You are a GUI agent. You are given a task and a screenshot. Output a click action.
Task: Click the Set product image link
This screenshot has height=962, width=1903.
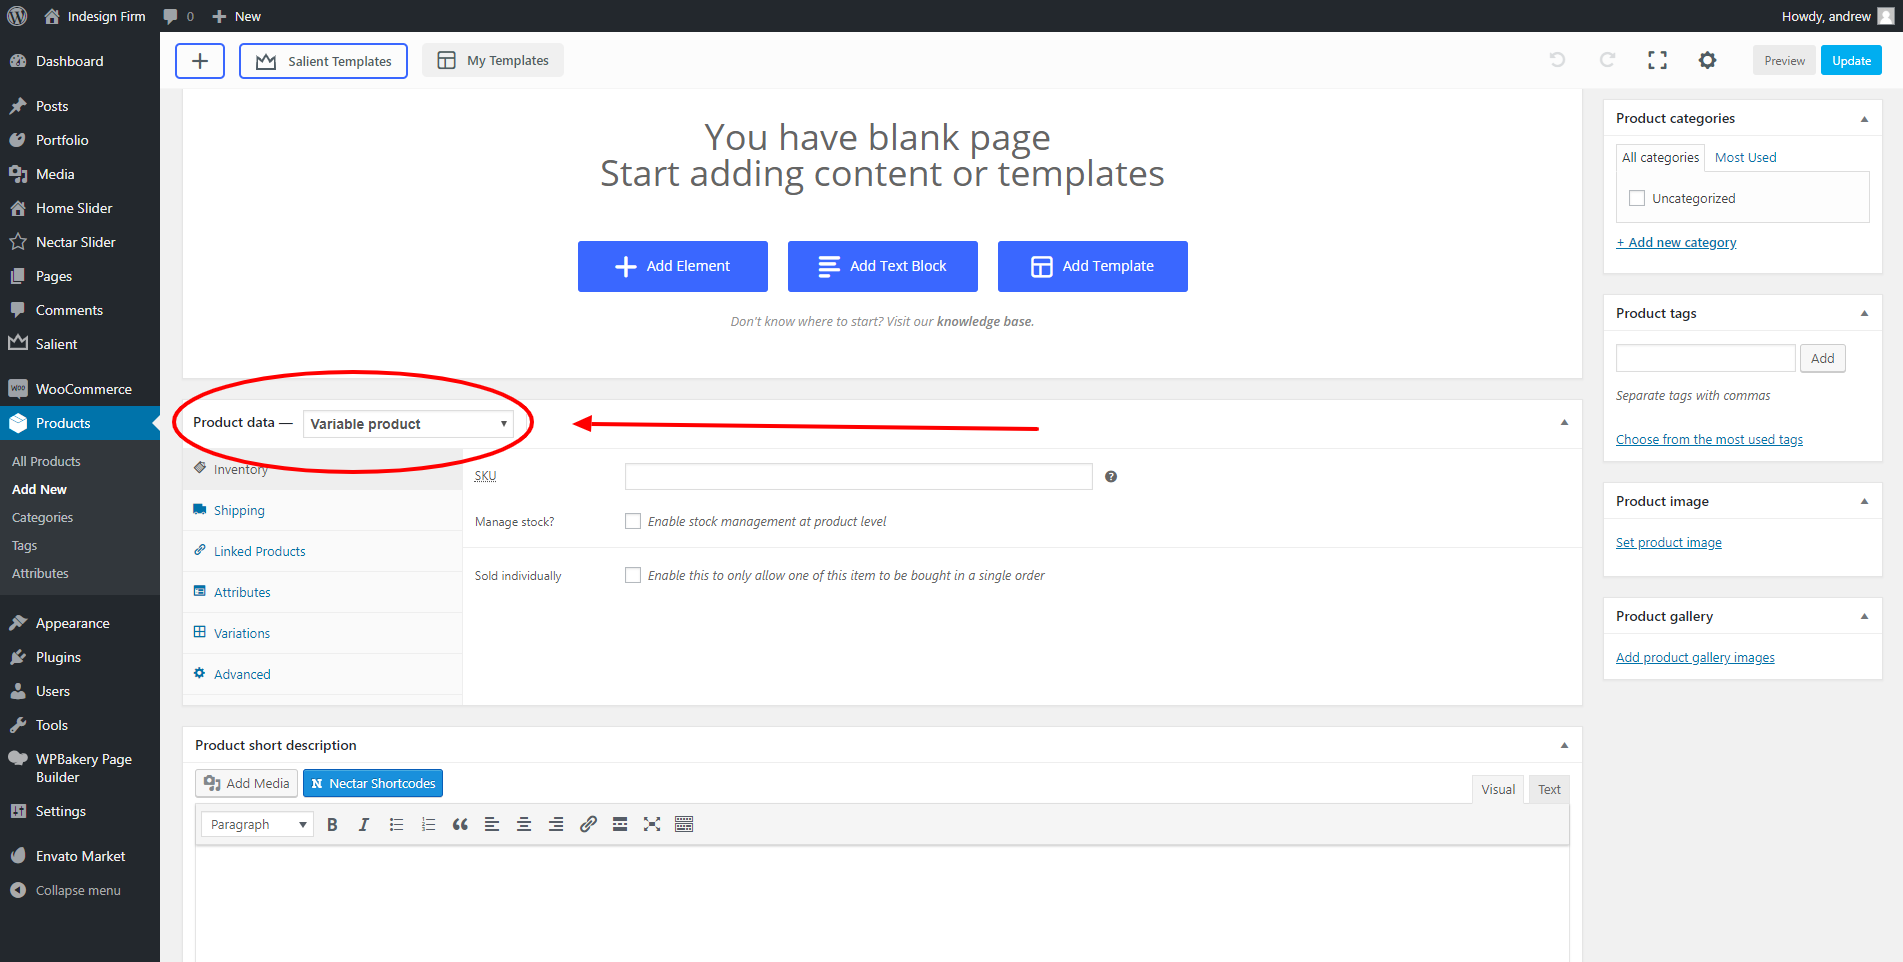[x=1668, y=543]
